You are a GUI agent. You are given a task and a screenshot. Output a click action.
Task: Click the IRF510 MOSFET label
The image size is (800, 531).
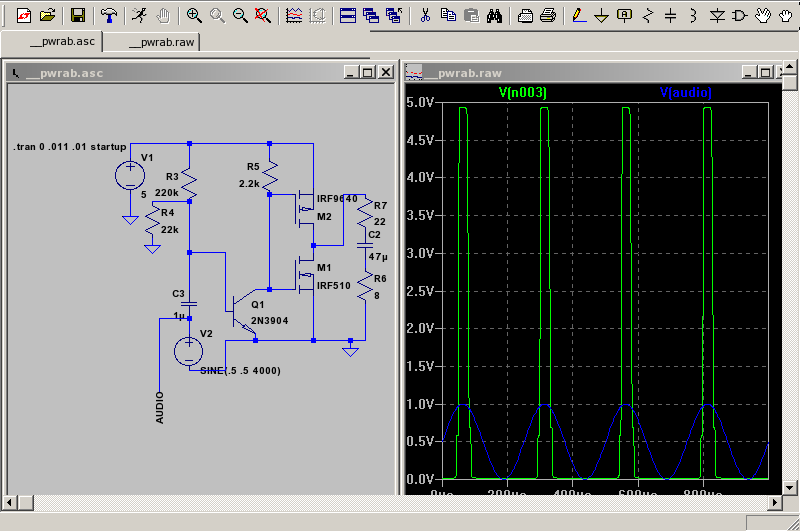coord(334,286)
